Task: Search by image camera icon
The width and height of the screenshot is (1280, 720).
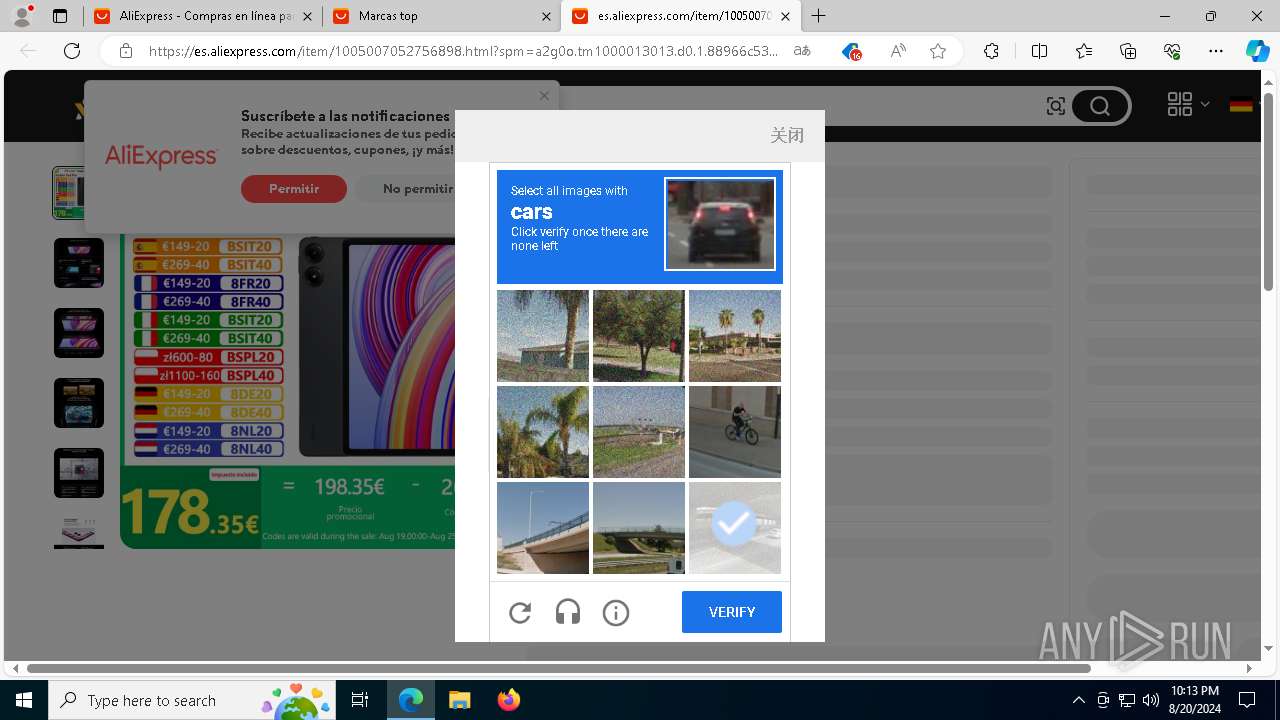Action: tap(1056, 106)
